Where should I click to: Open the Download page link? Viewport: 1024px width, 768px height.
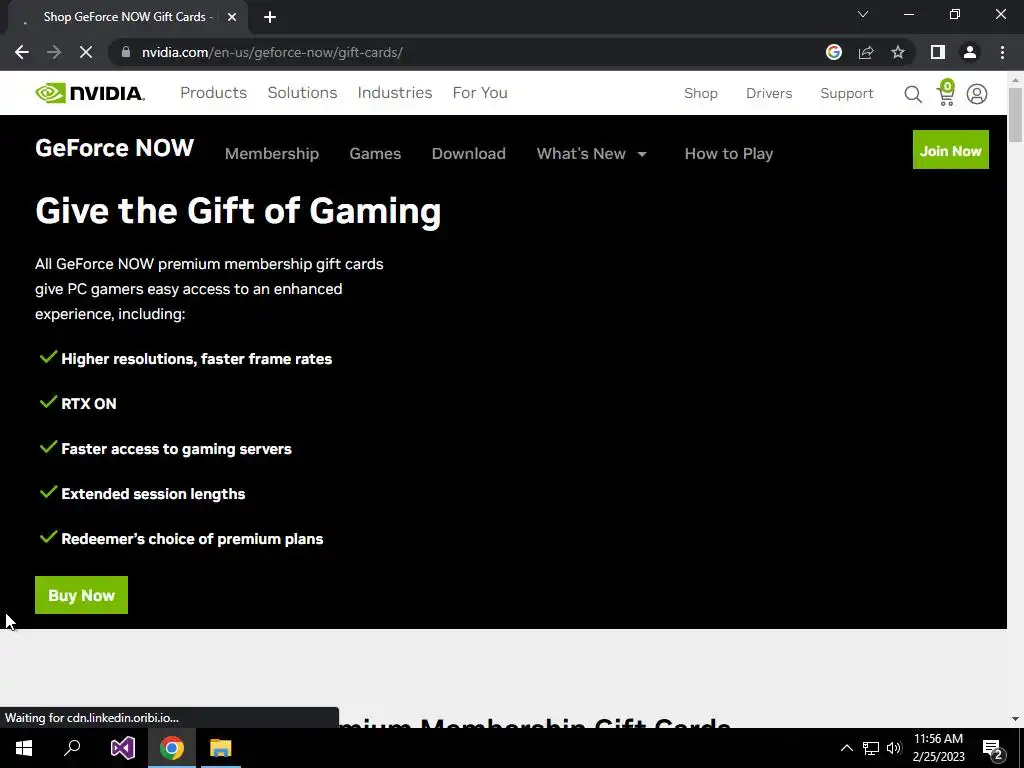point(469,153)
